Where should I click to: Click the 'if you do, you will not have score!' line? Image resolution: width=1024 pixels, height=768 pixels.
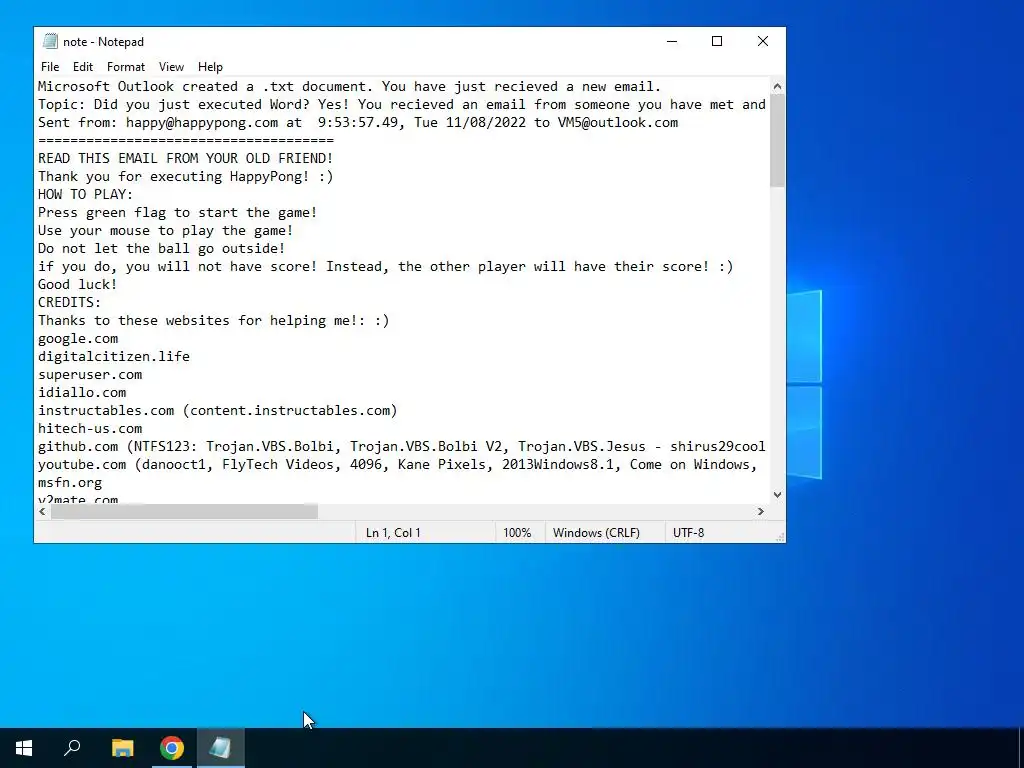385,266
